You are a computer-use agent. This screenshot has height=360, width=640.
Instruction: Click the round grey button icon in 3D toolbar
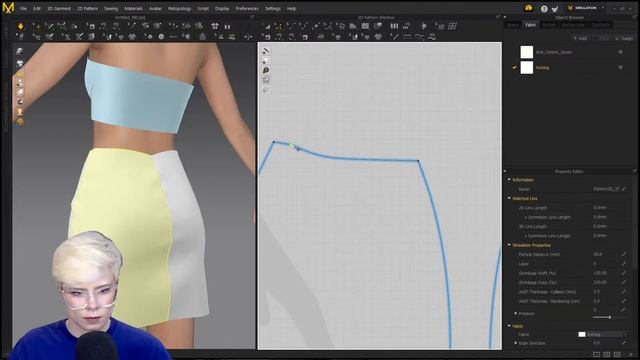tap(161, 37)
